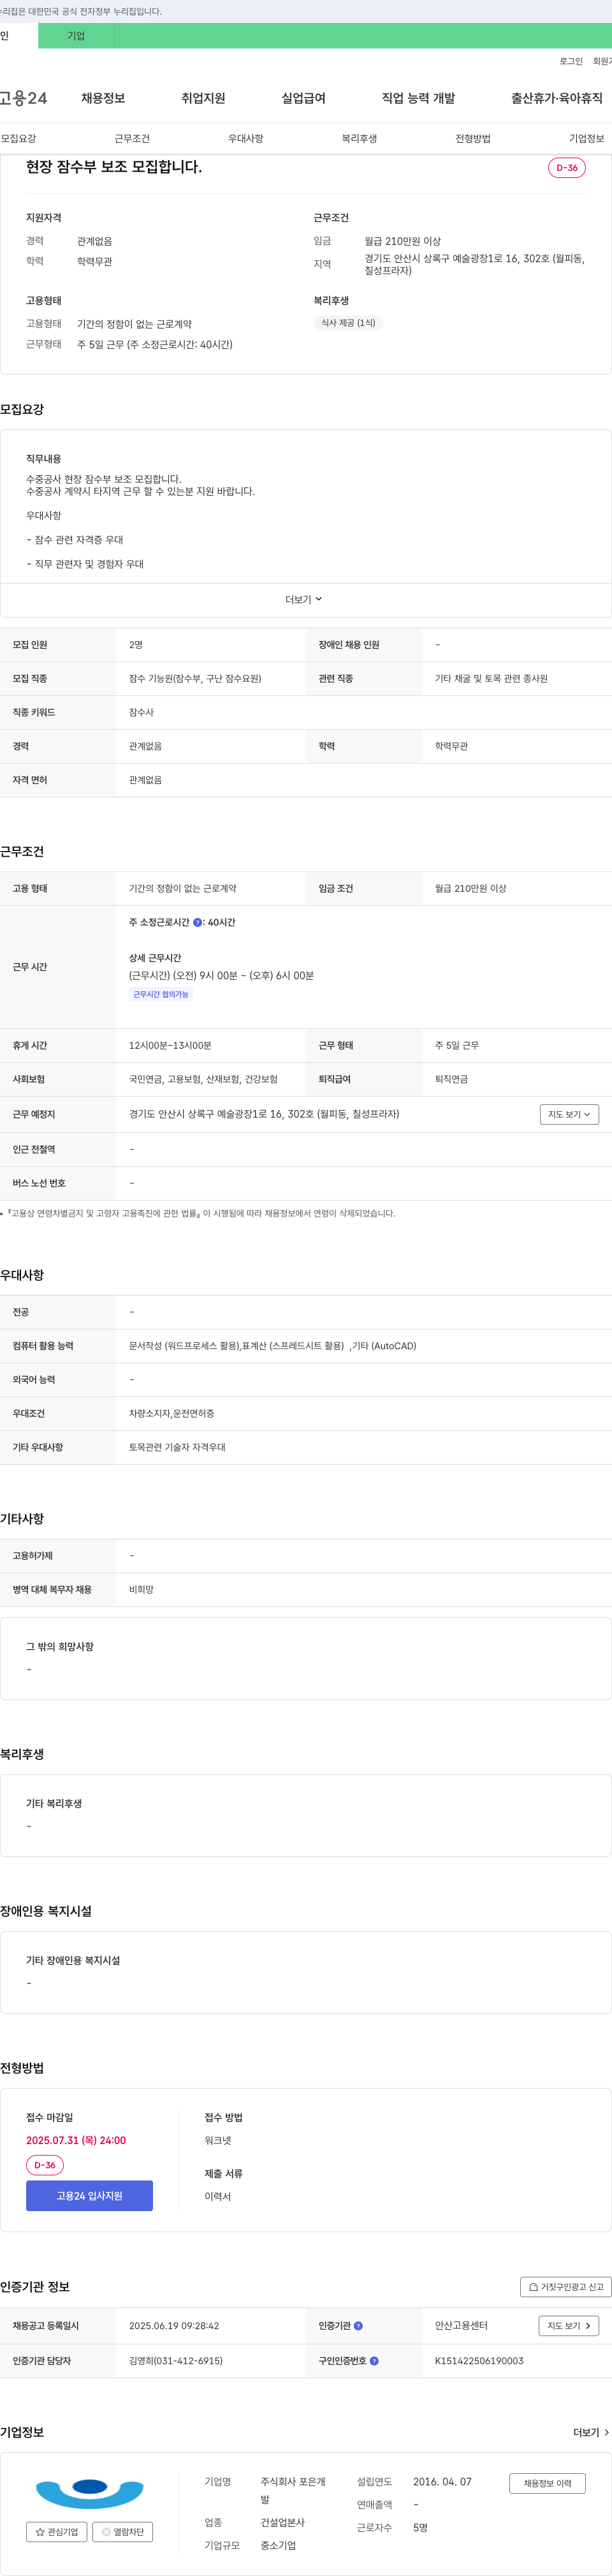Open the 기업 tab at top
Image resolution: width=612 pixels, height=2576 pixels.
(76, 36)
